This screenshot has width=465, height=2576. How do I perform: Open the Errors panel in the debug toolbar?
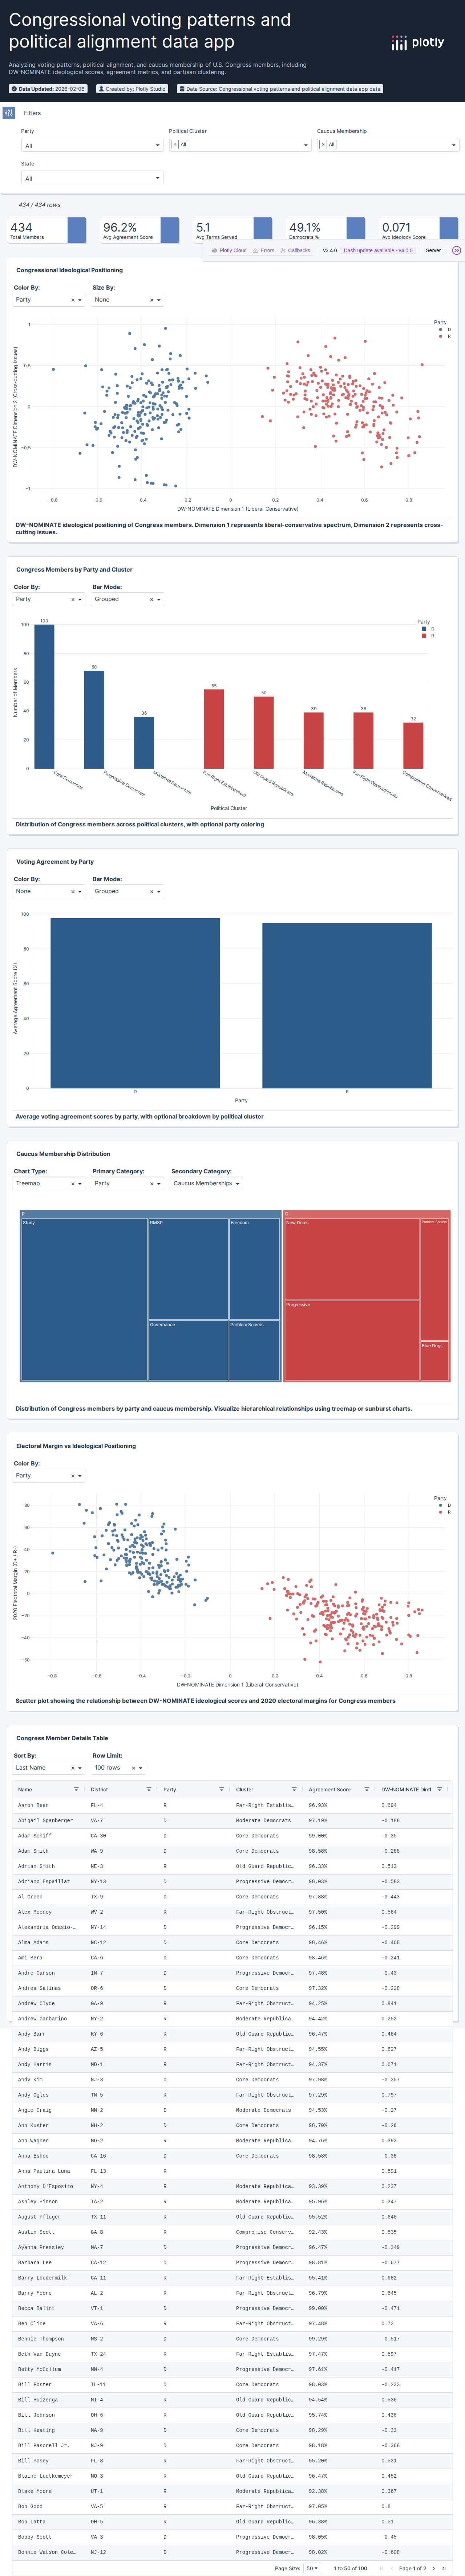(x=266, y=251)
